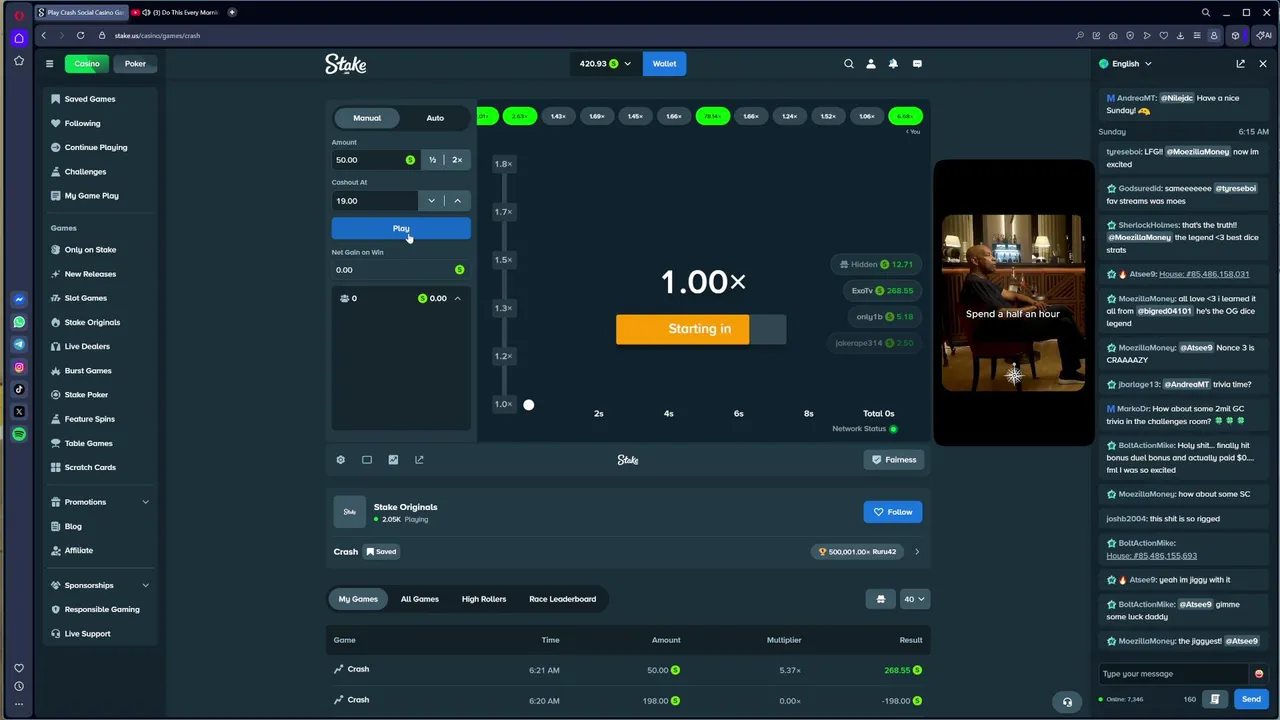Open the hamburger menu next to Casino
Image resolution: width=1280 pixels, height=720 pixels.
(49, 64)
